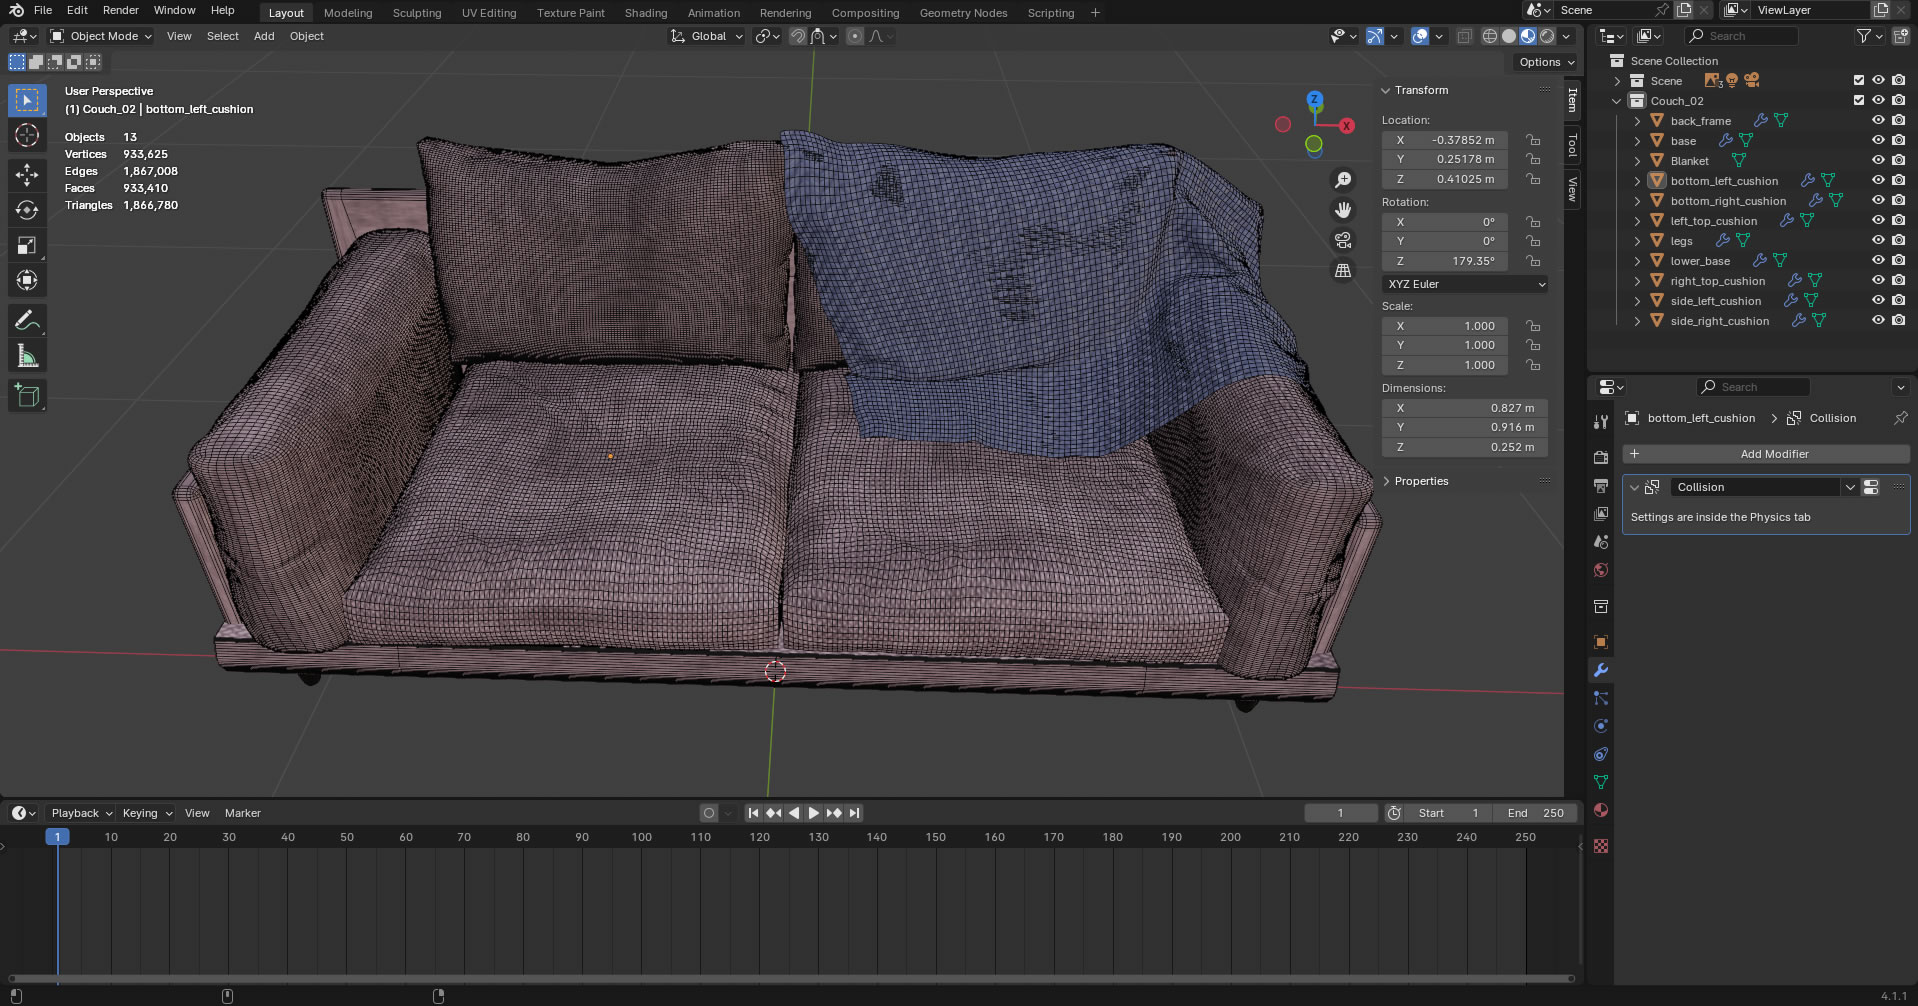Expand the Properties section in the sidebar
1918x1006 pixels.
[1421, 481]
